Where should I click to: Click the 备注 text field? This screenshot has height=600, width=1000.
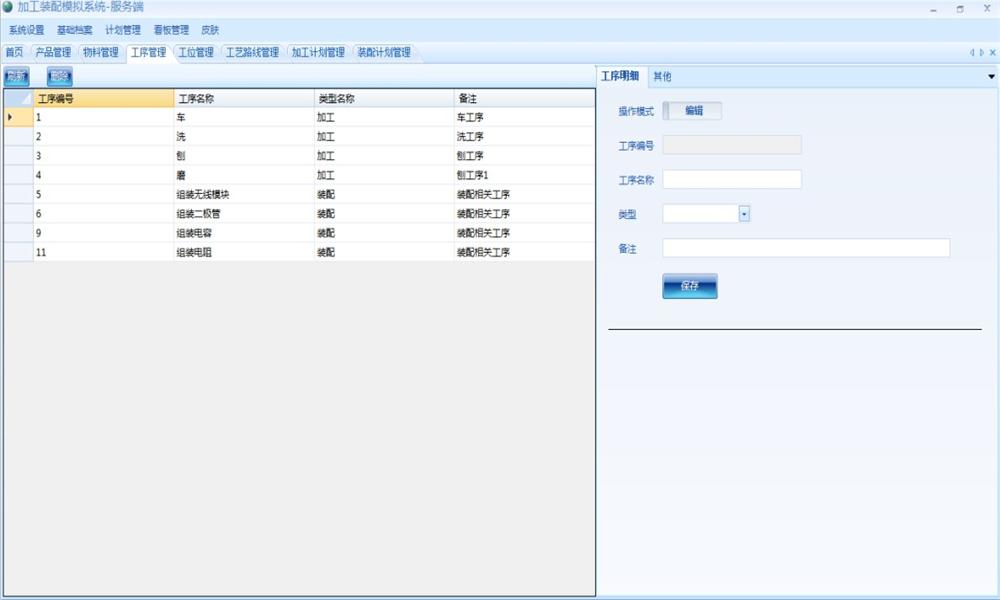point(806,248)
